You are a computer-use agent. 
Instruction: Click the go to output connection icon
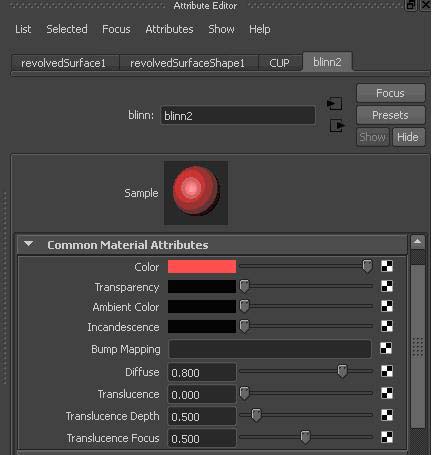tap(337, 126)
